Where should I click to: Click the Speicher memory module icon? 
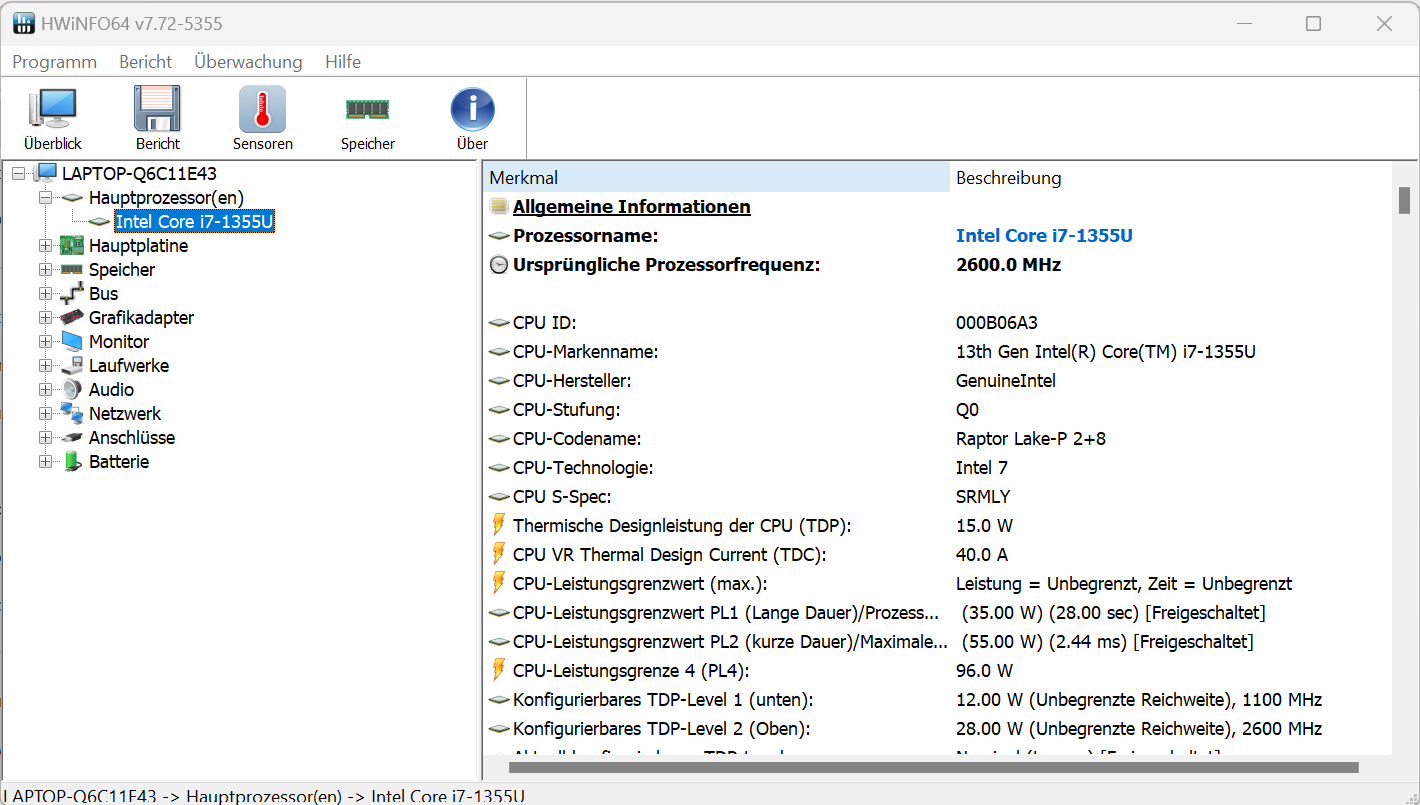(x=367, y=110)
